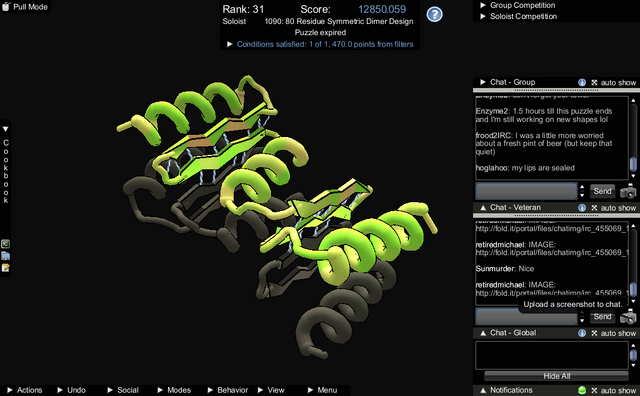640x396 pixels.
Task: Send the Veteran chat message
Action: click(602, 316)
